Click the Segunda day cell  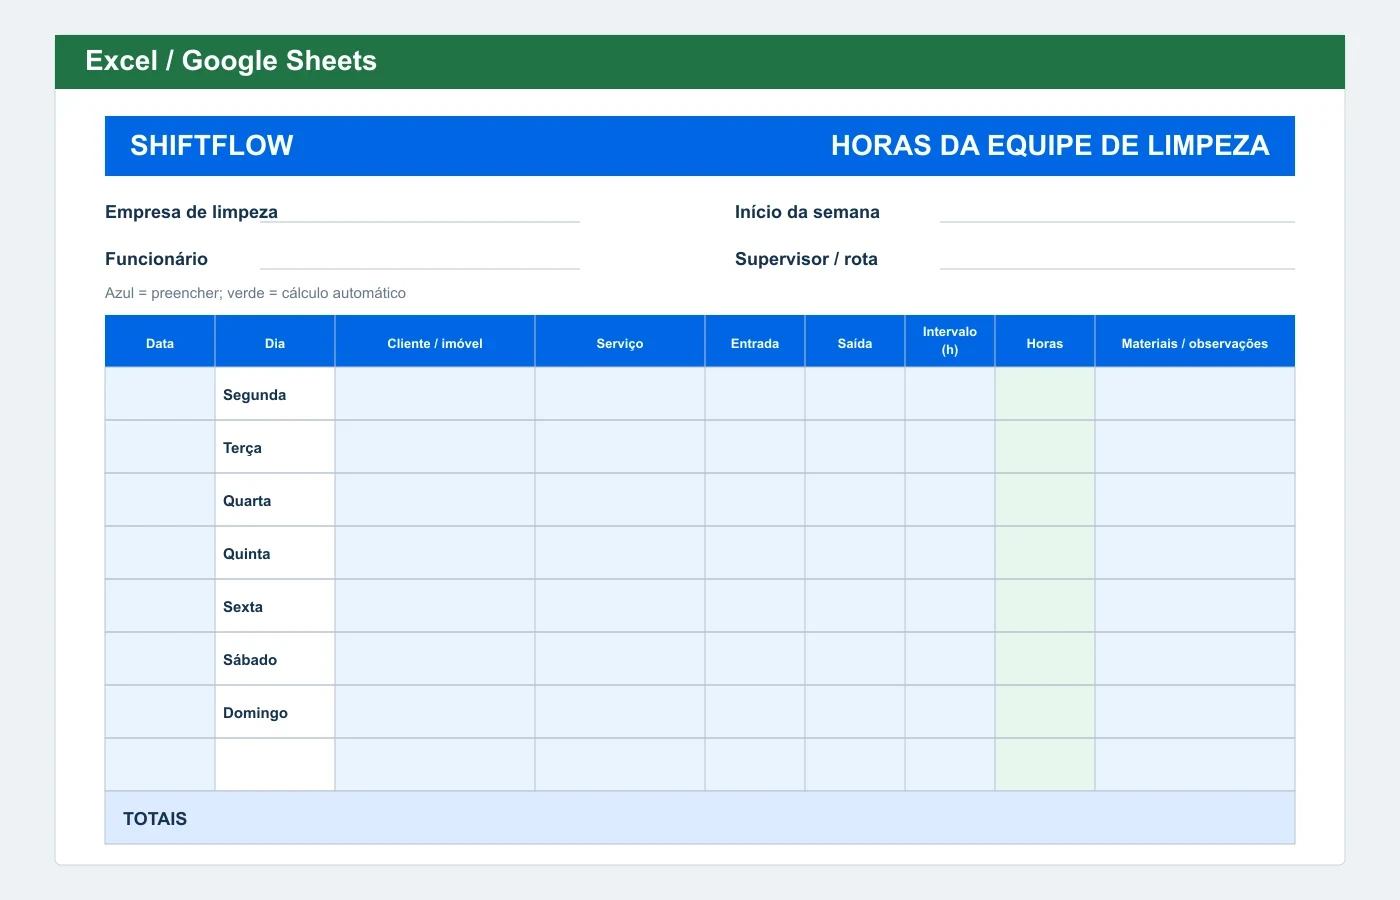(275, 394)
